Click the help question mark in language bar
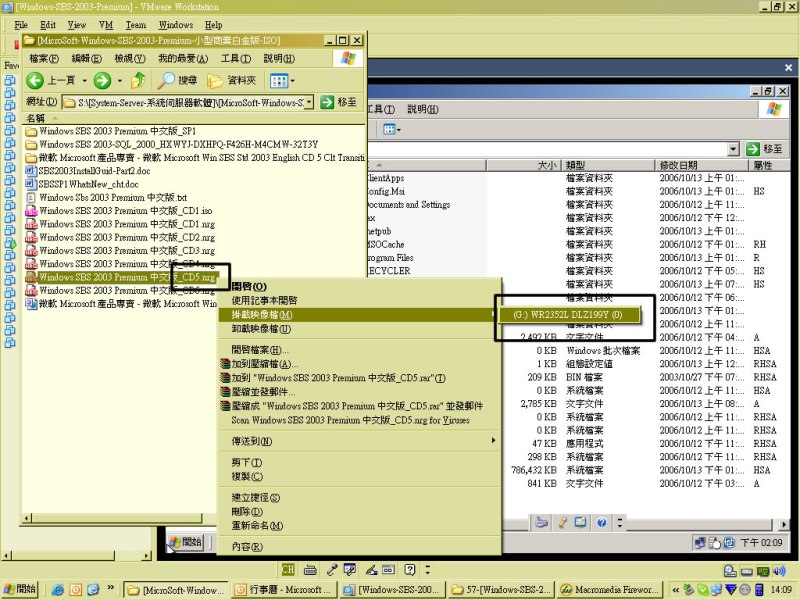800x600 pixels. click(410, 569)
